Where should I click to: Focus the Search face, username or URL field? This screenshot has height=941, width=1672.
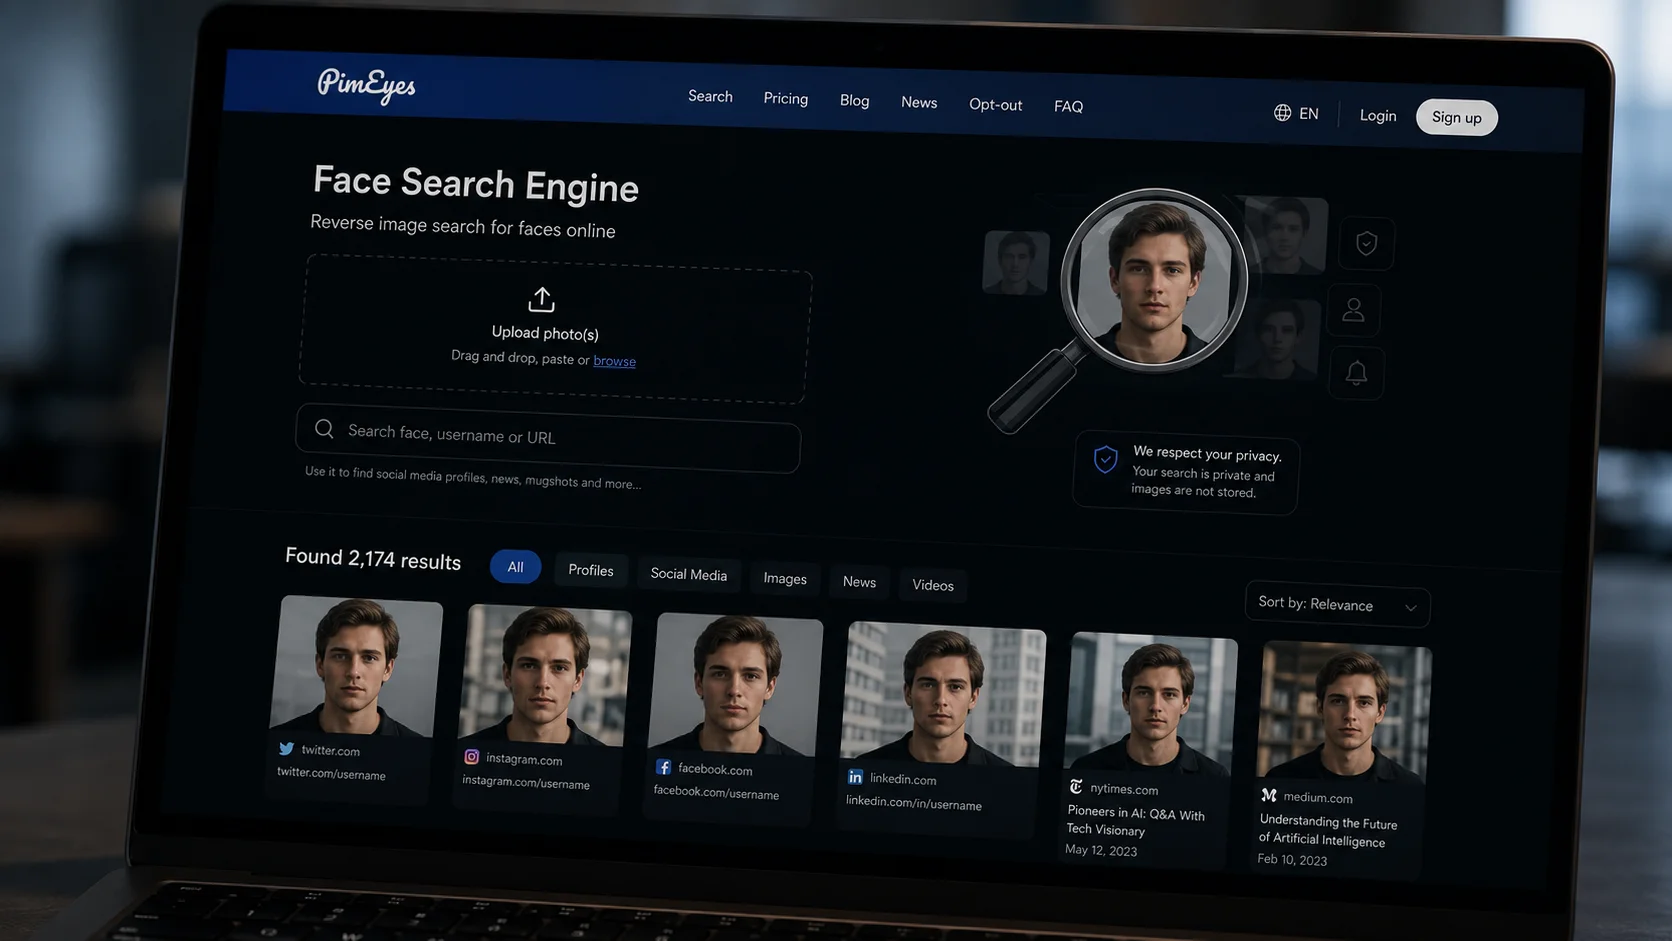coord(548,438)
